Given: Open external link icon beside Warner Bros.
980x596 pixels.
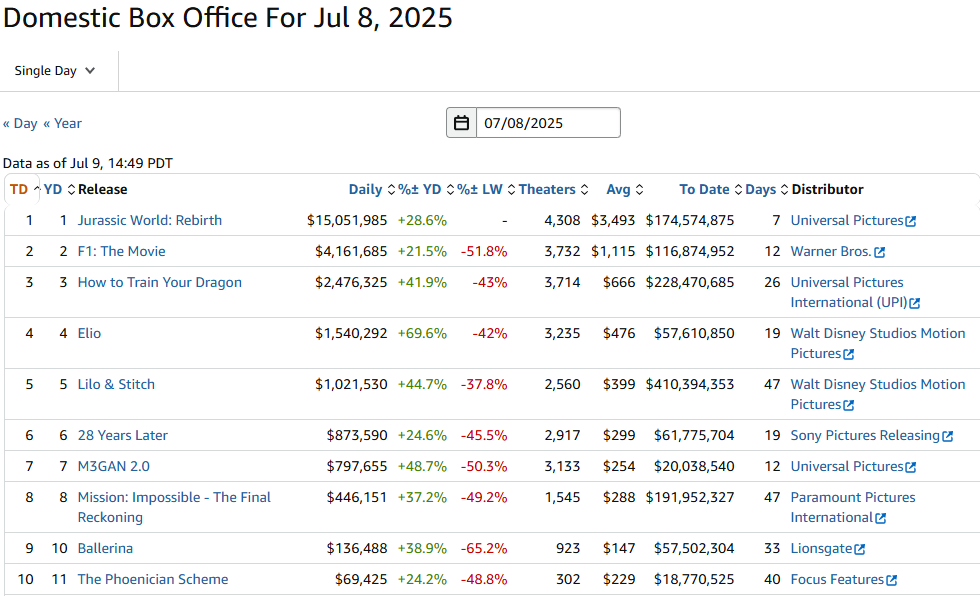Looking at the screenshot, I should tap(879, 252).
